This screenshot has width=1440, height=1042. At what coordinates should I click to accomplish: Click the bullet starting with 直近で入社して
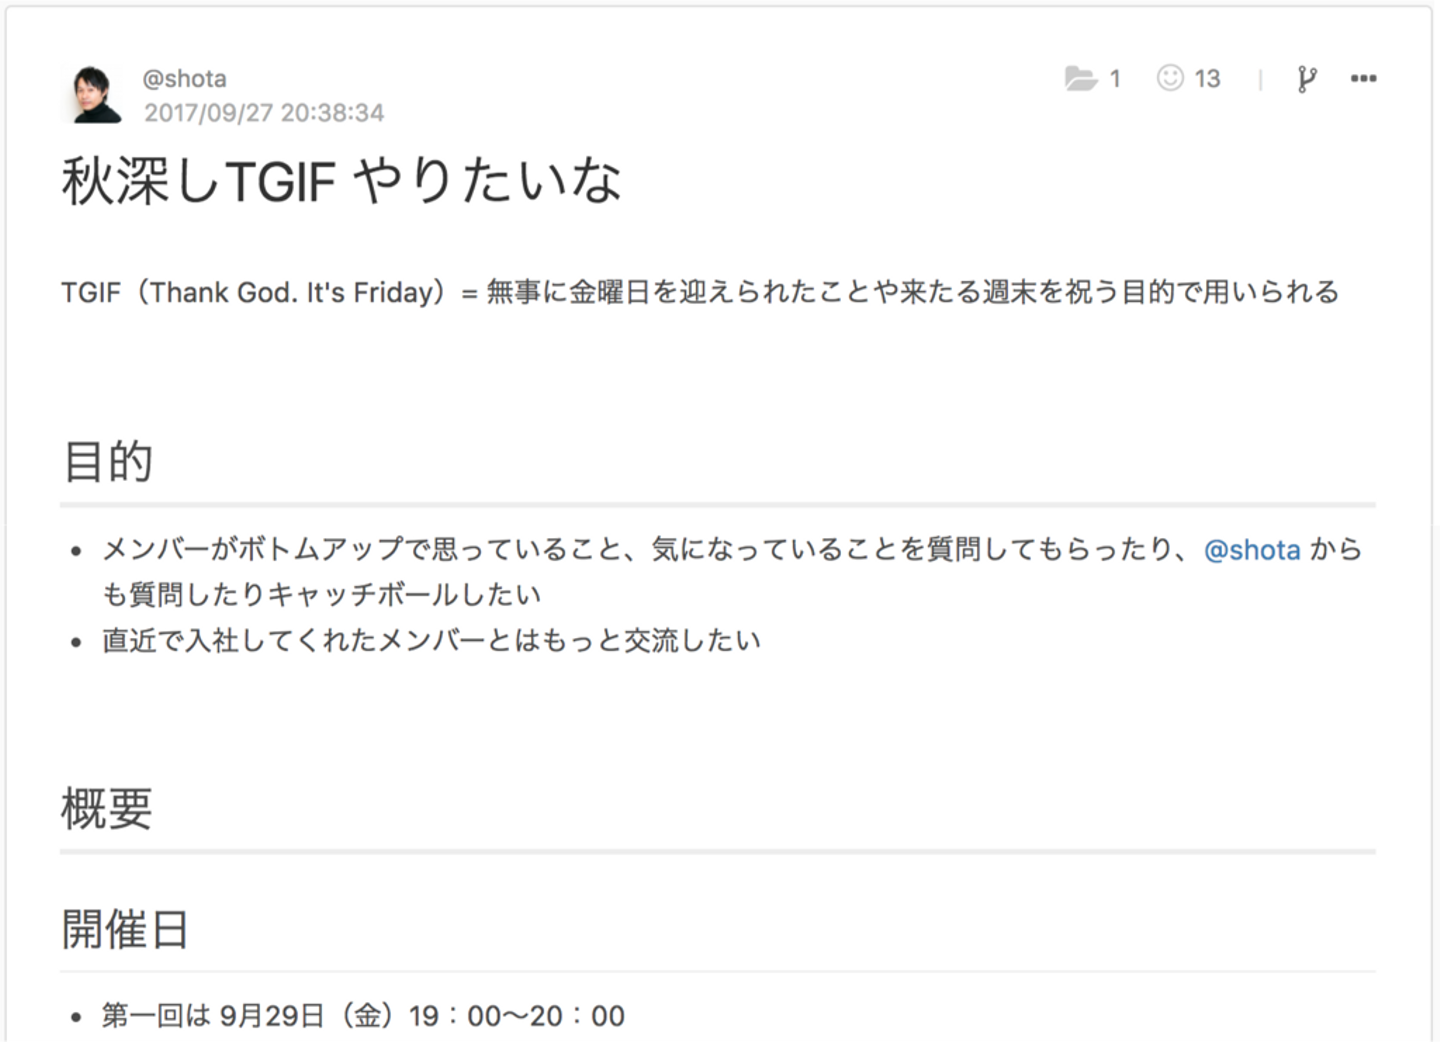point(431,640)
